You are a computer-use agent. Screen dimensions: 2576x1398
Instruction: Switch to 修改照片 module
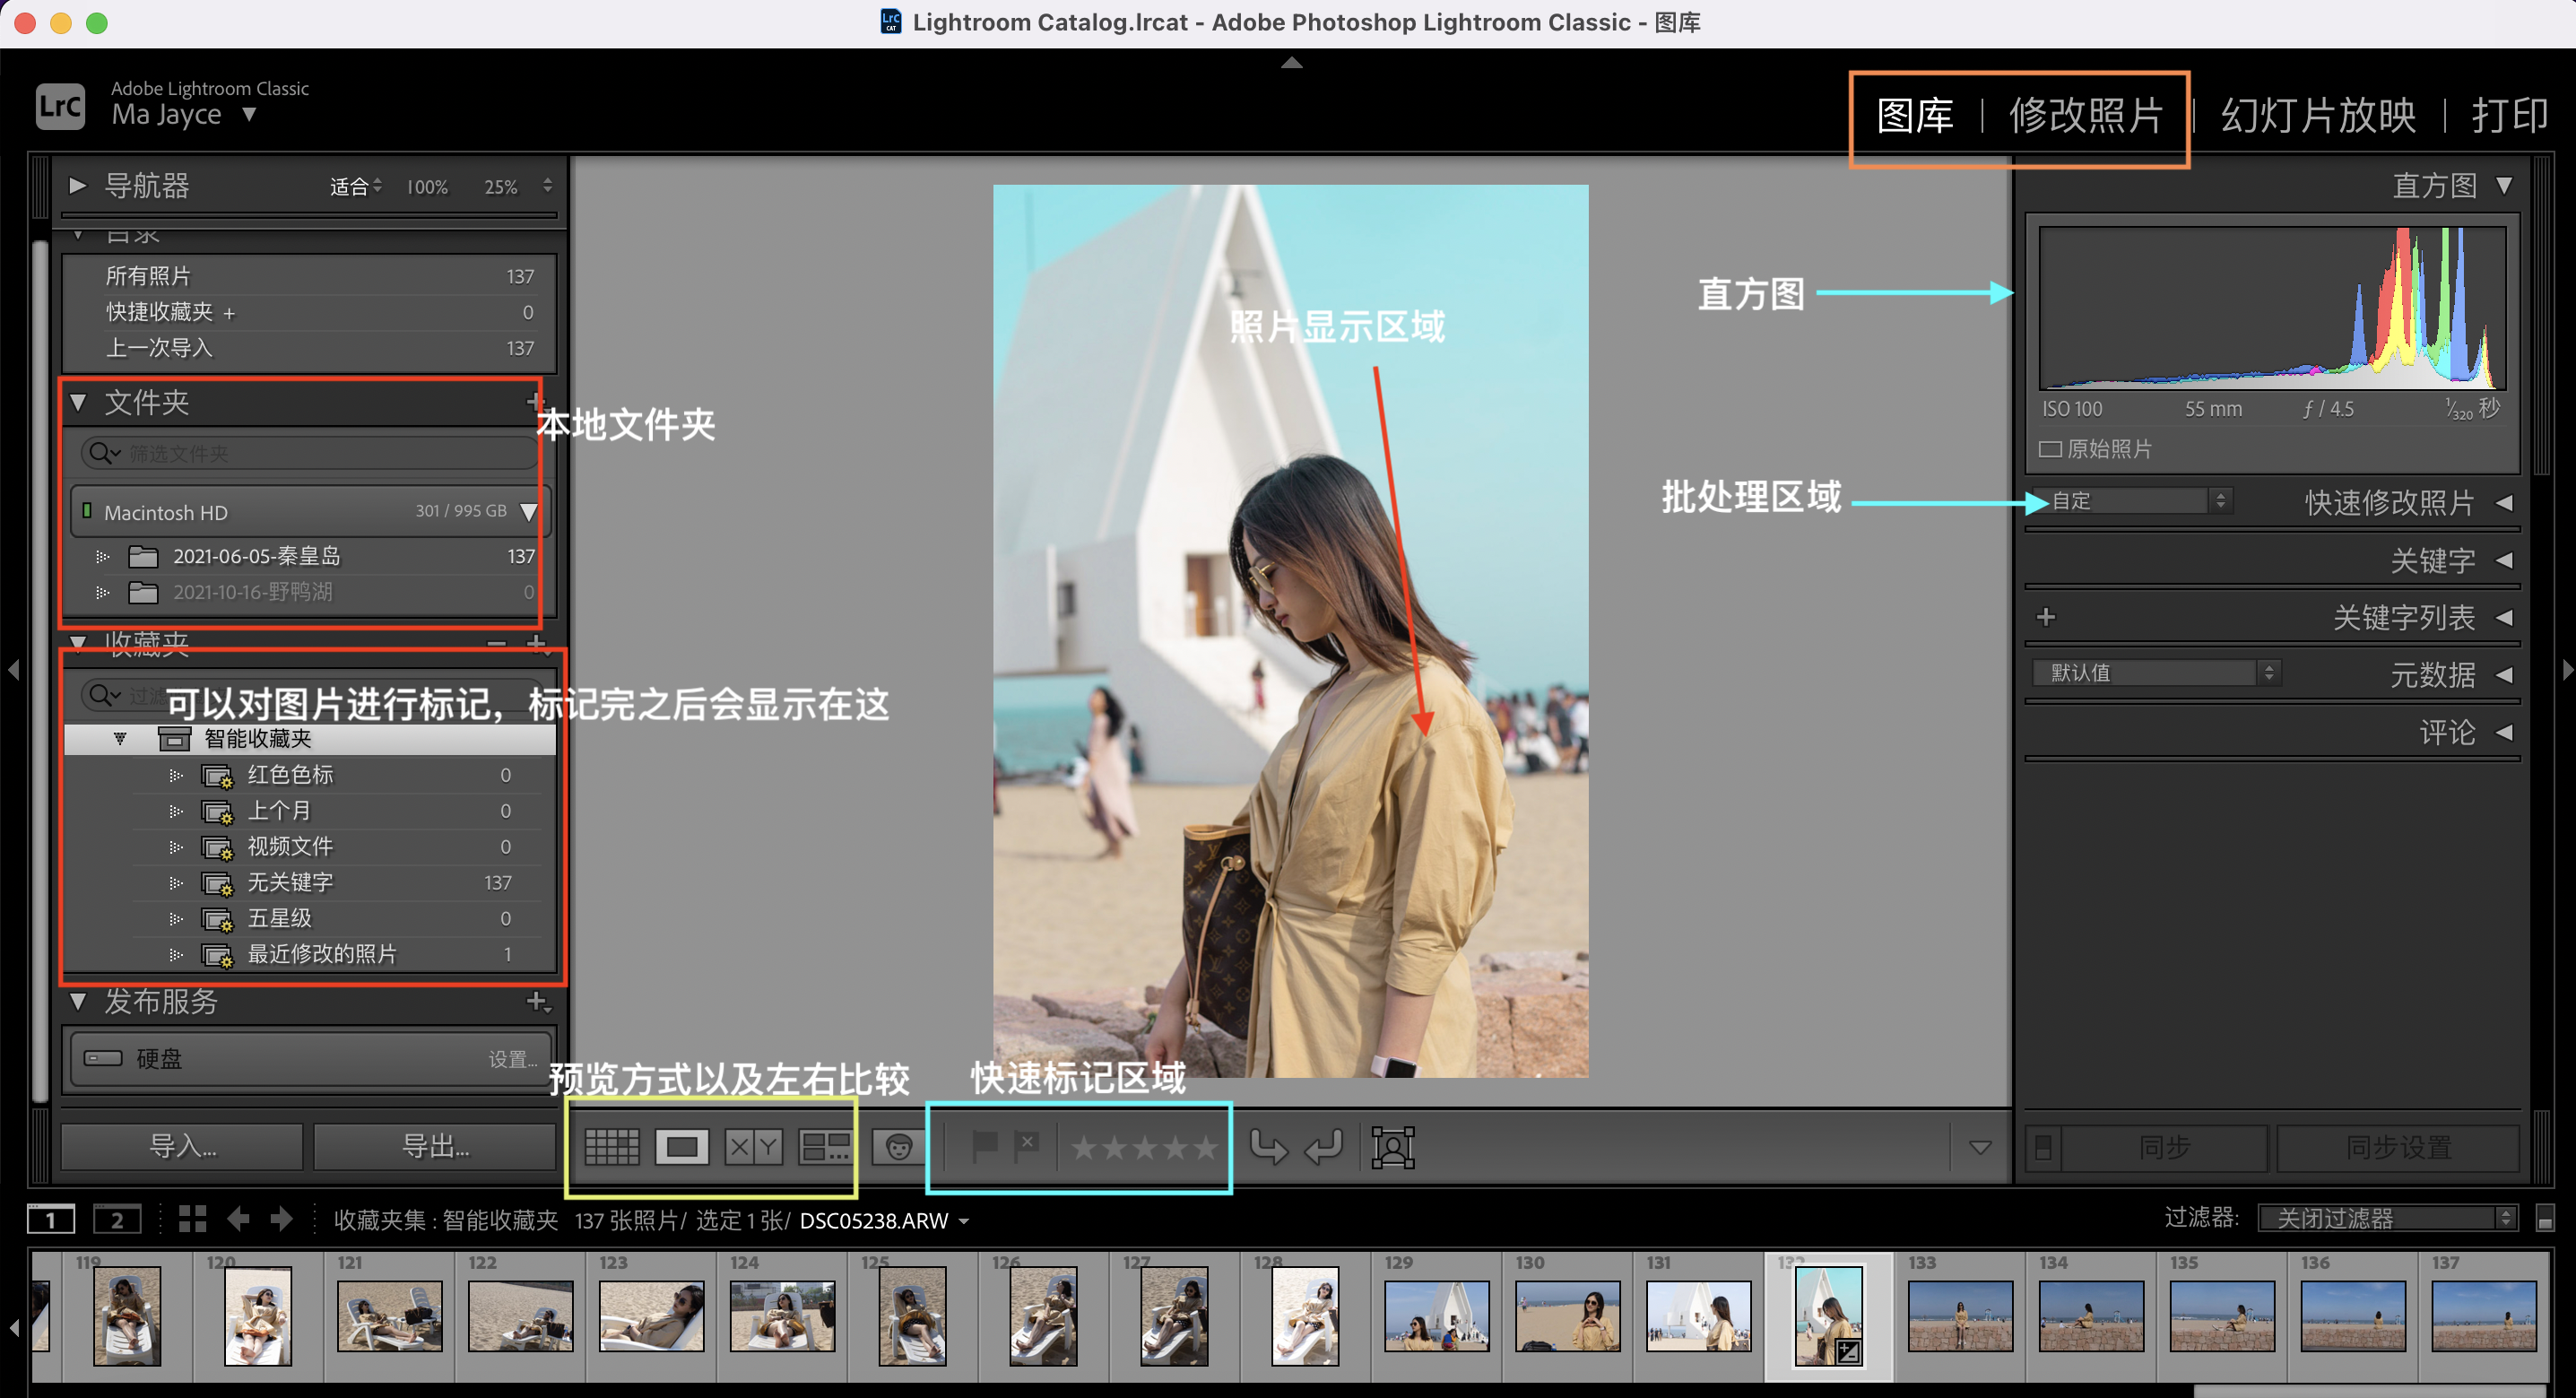click(x=2086, y=115)
